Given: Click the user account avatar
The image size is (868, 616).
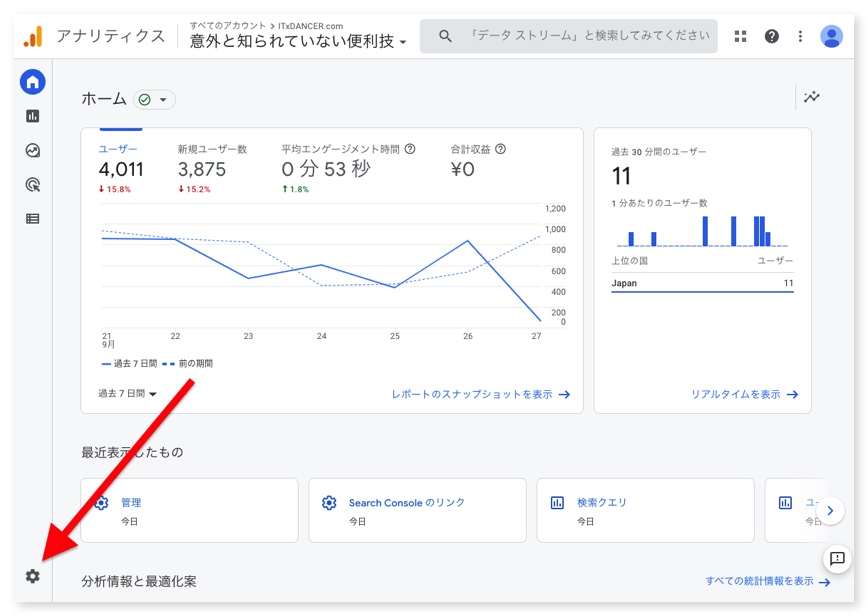Looking at the screenshot, I should 831,36.
